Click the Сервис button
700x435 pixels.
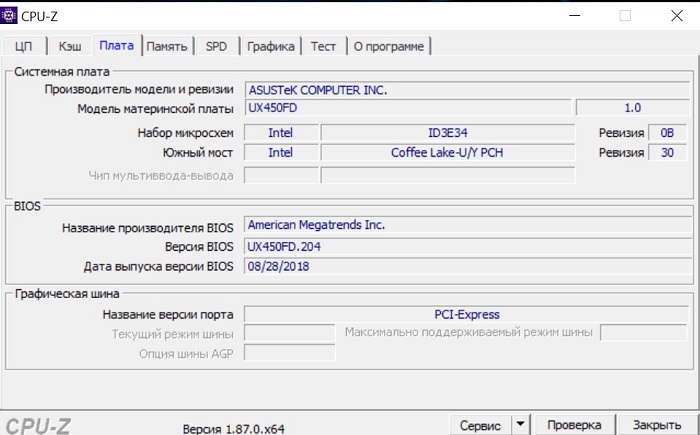point(480,425)
